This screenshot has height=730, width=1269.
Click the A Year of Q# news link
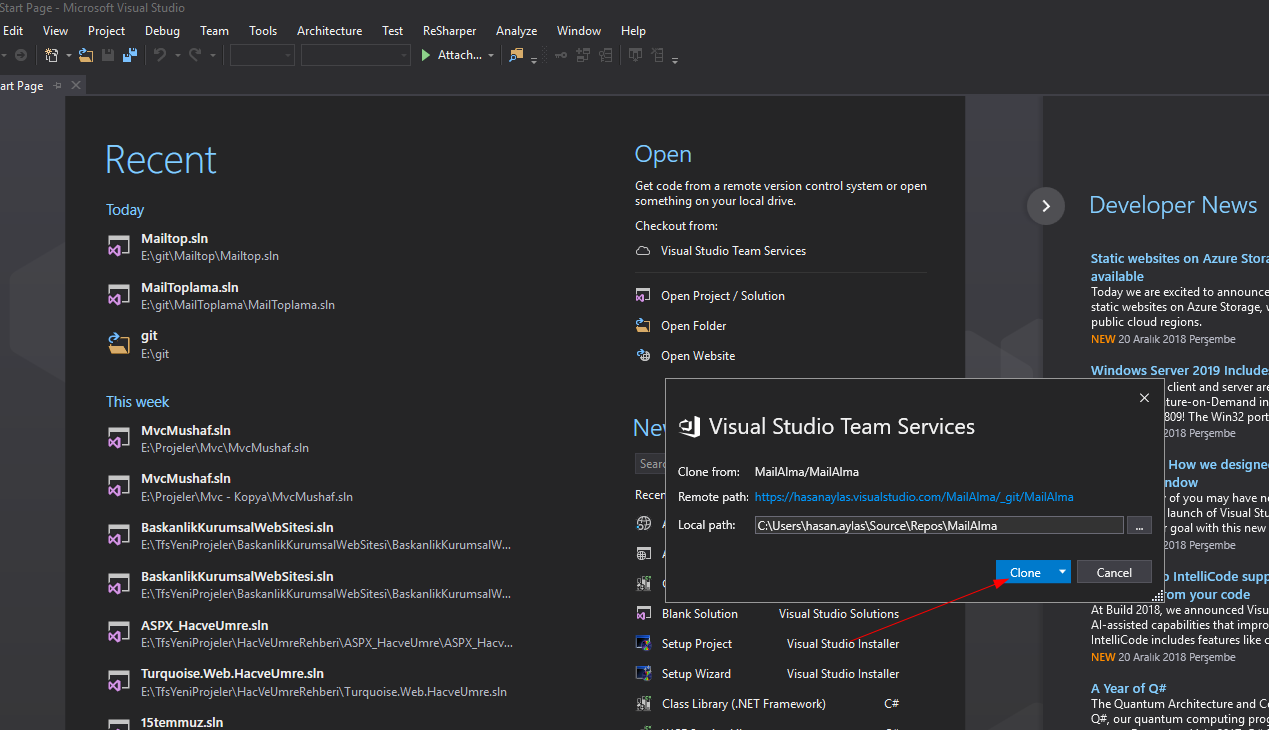point(1129,688)
